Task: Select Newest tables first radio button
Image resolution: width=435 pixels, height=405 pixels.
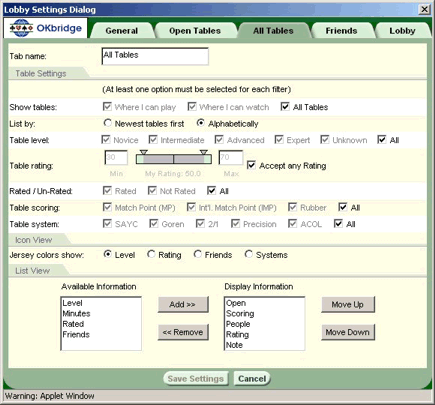Action: [107, 123]
